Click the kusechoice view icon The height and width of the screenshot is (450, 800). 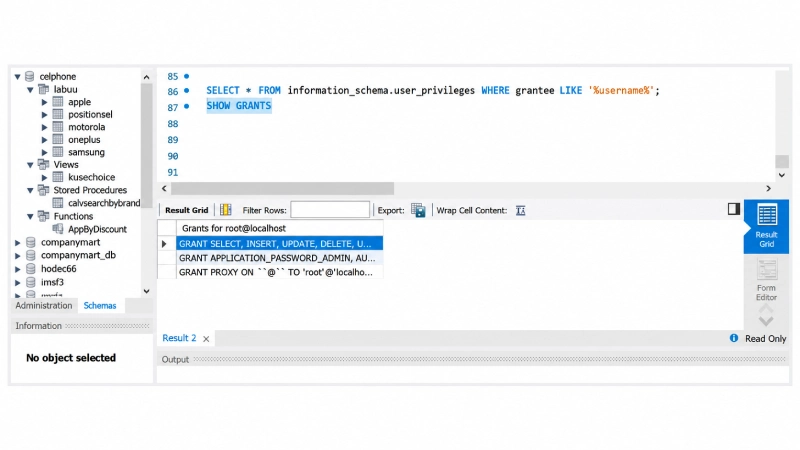pyautogui.click(x=58, y=177)
